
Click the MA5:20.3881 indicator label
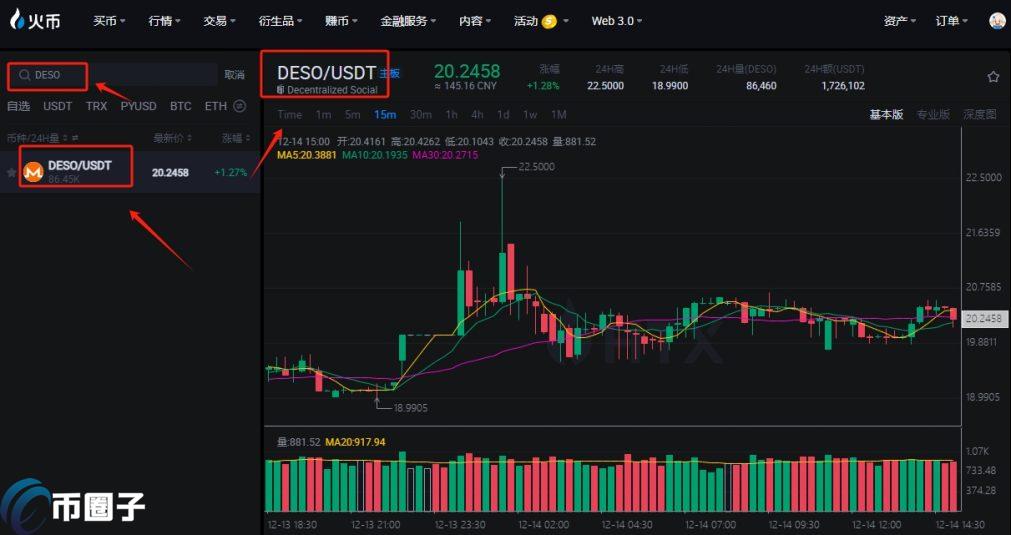click(307, 155)
